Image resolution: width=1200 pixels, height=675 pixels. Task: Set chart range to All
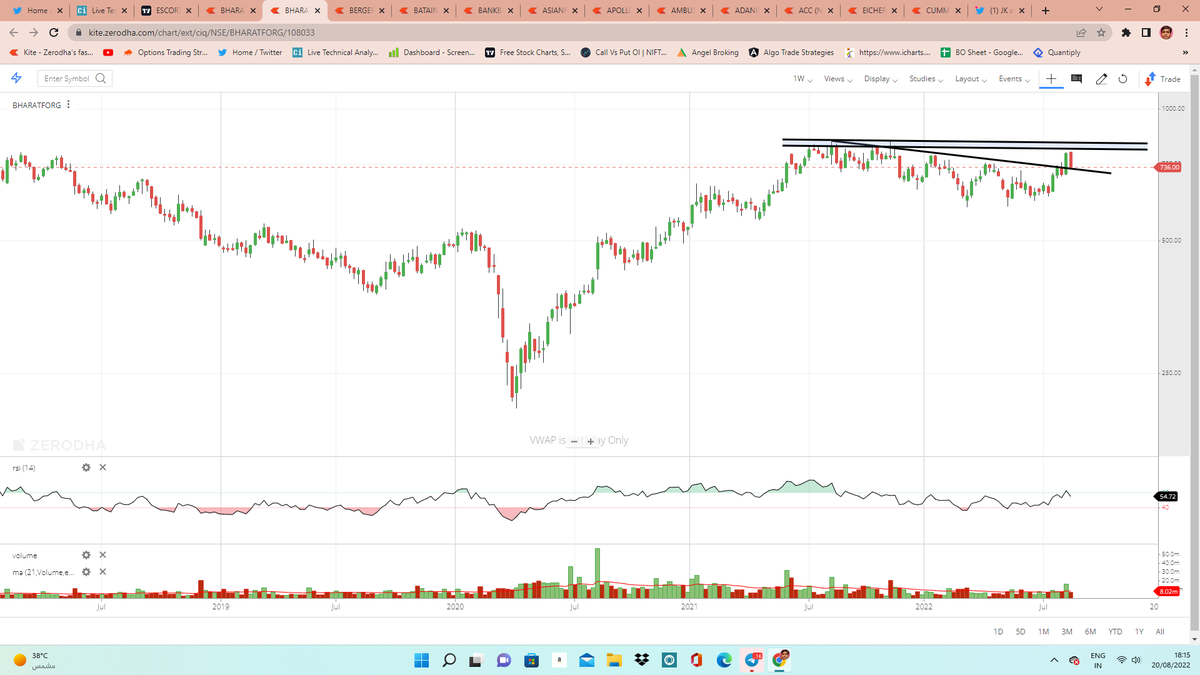(1160, 632)
